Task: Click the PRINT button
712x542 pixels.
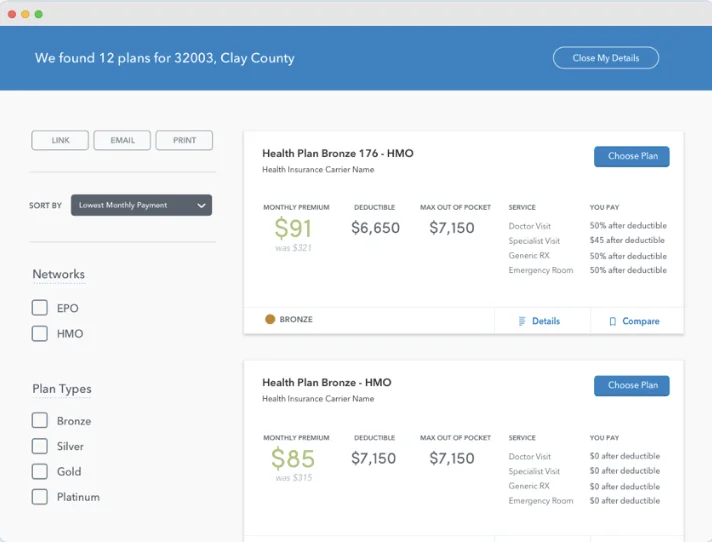Action: (184, 141)
